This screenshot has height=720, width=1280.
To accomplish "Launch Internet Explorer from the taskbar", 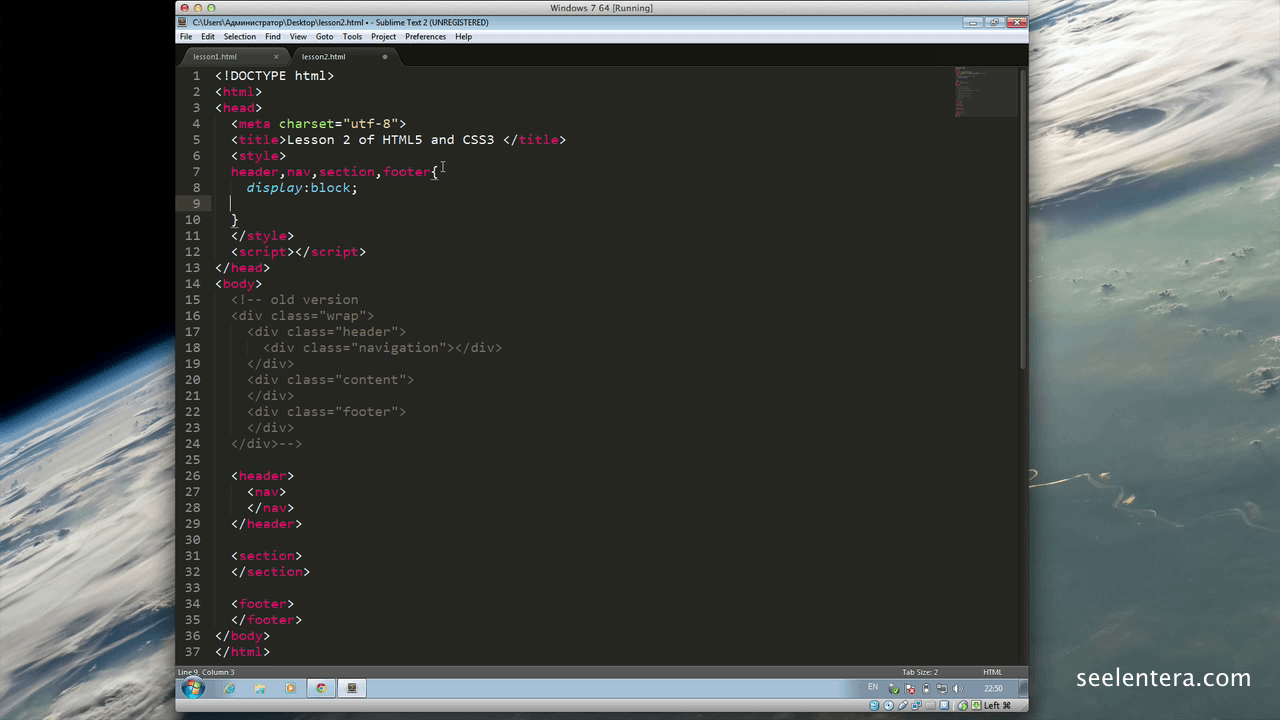I will pos(230,688).
